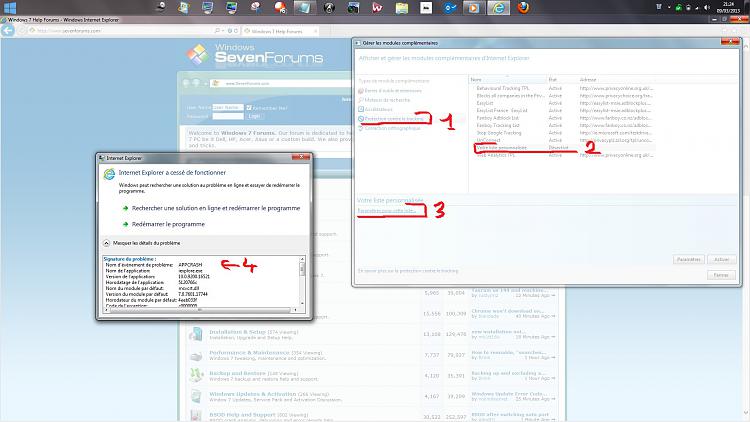Open the orange media player taskbar icon
The height and width of the screenshot is (422, 750).
[x=473, y=8]
